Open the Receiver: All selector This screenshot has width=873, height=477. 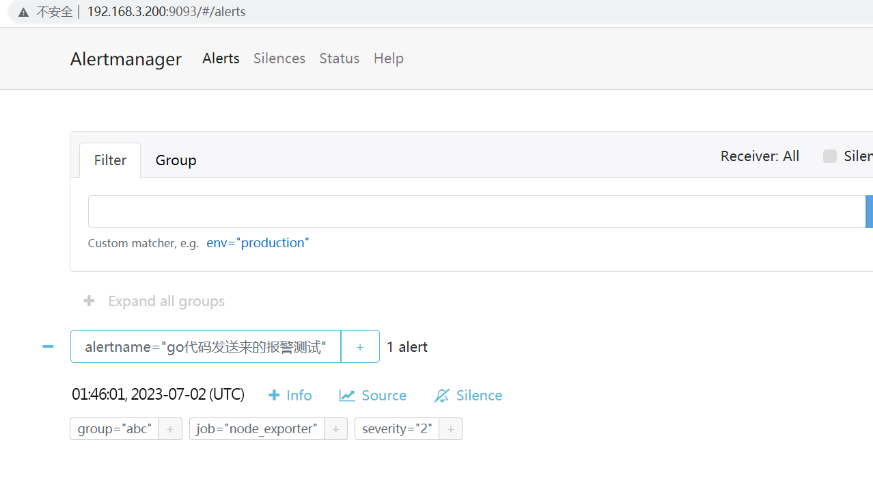pos(759,156)
